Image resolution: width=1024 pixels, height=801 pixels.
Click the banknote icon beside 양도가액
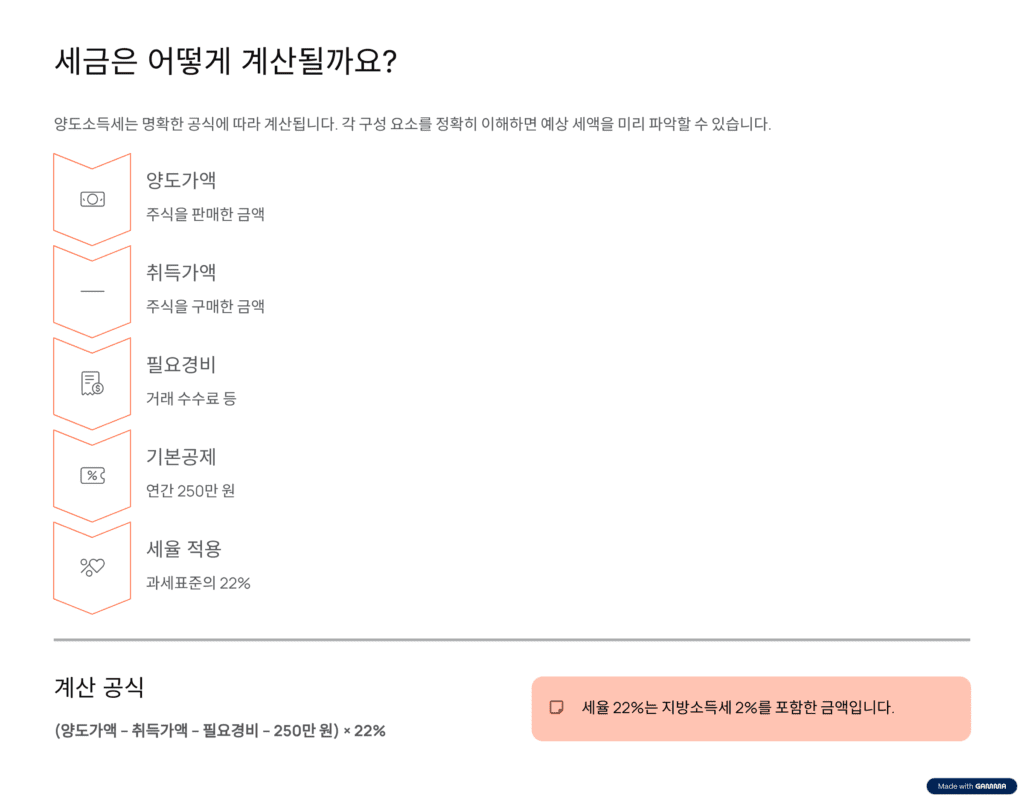tap(92, 199)
